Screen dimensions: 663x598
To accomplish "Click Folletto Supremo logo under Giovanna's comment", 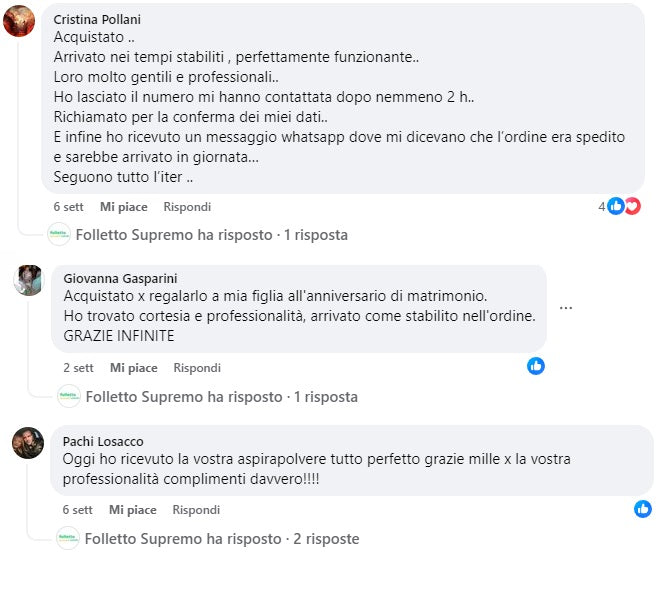I will click(x=68, y=396).
